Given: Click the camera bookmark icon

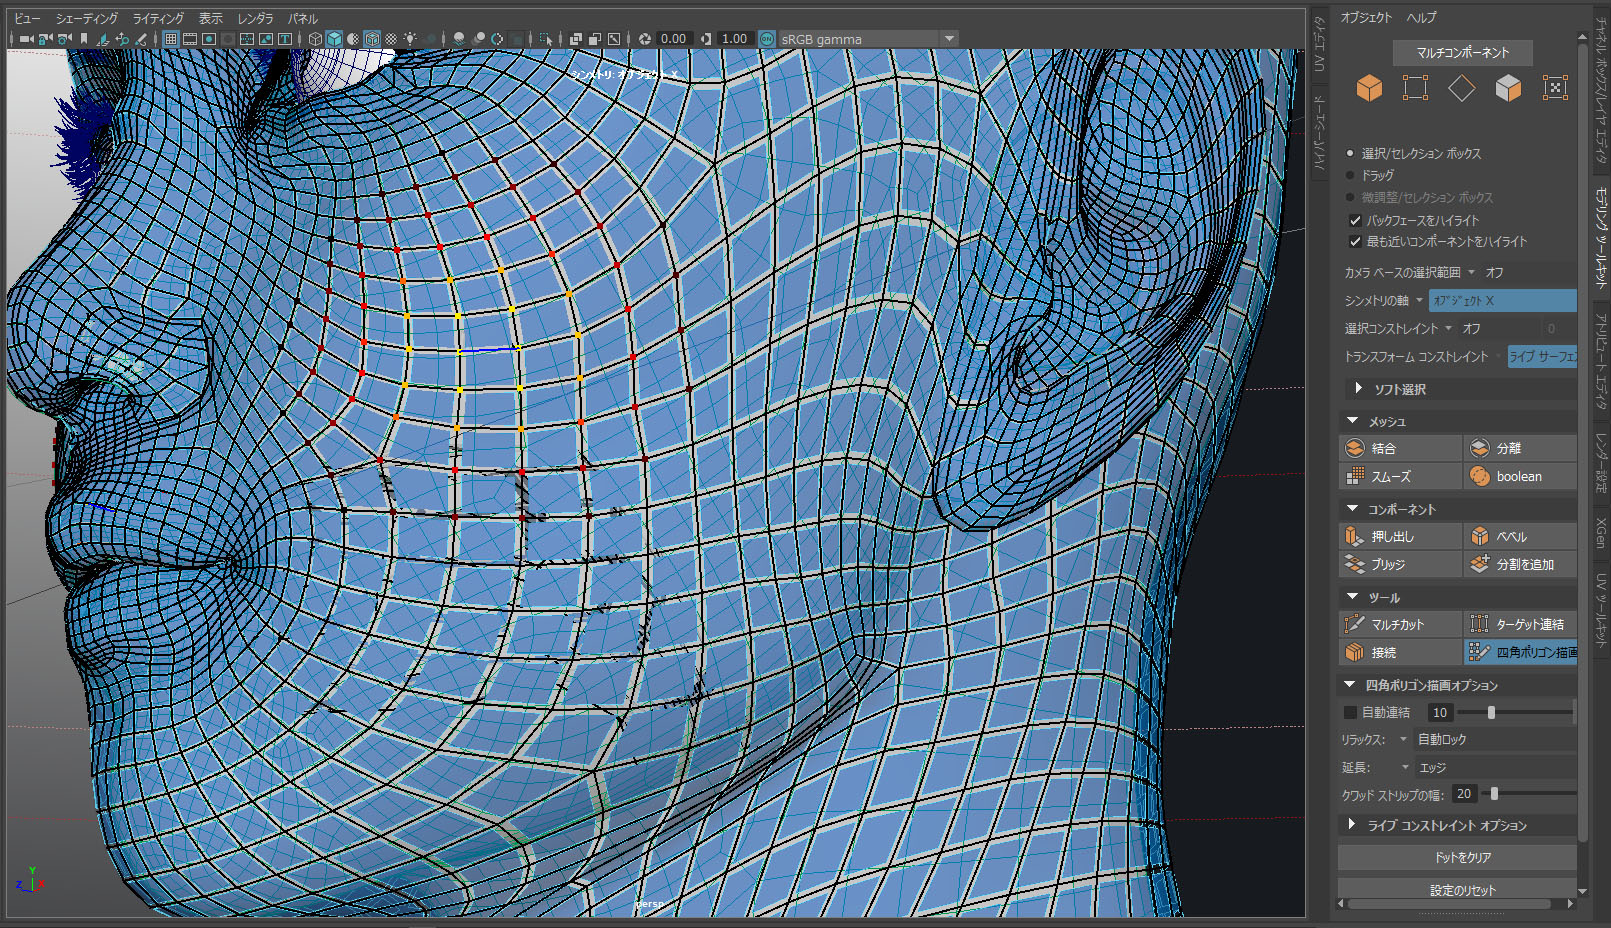Looking at the screenshot, I should [x=84, y=39].
